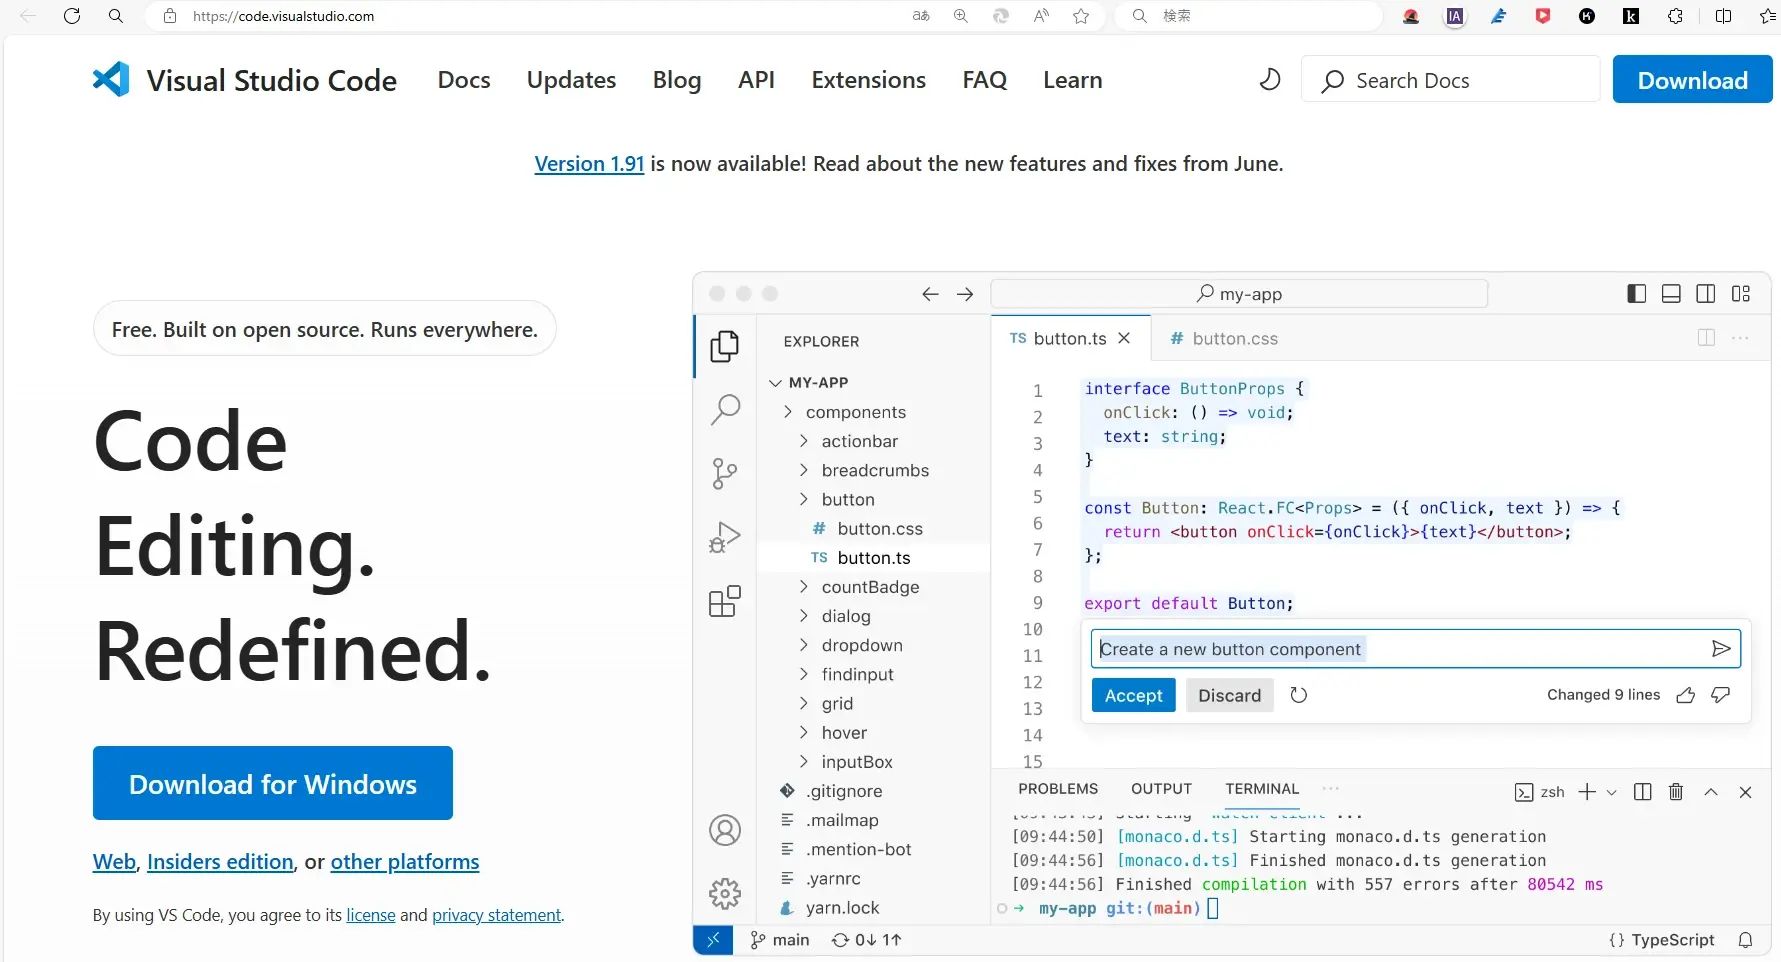Screen dimensions: 1781x962
Task: Close the terminal panel
Action: pos(1746,792)
